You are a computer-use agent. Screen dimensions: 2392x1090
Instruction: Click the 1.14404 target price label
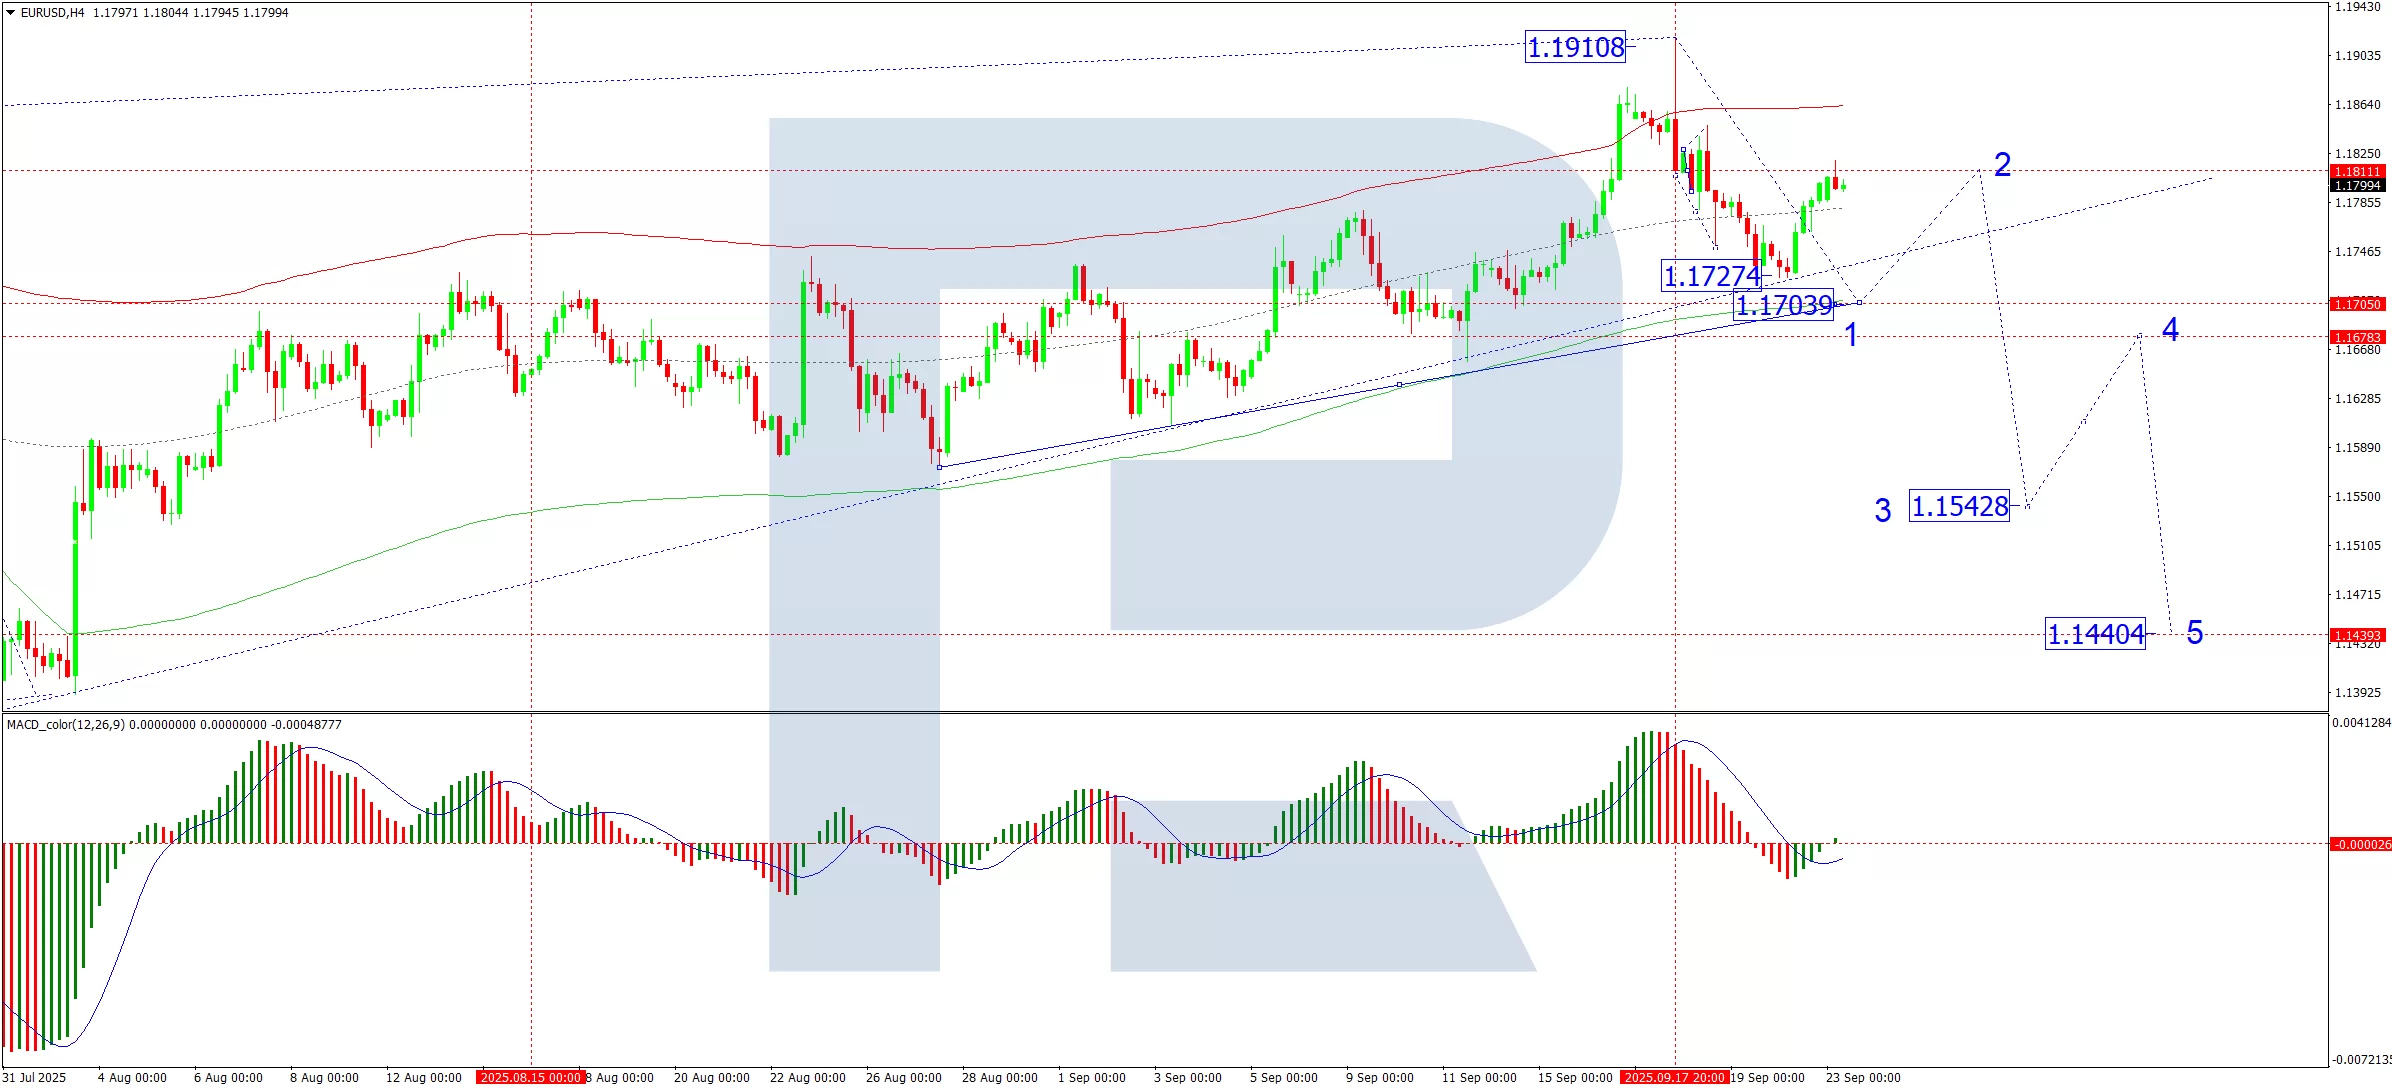pos(2095,634)
